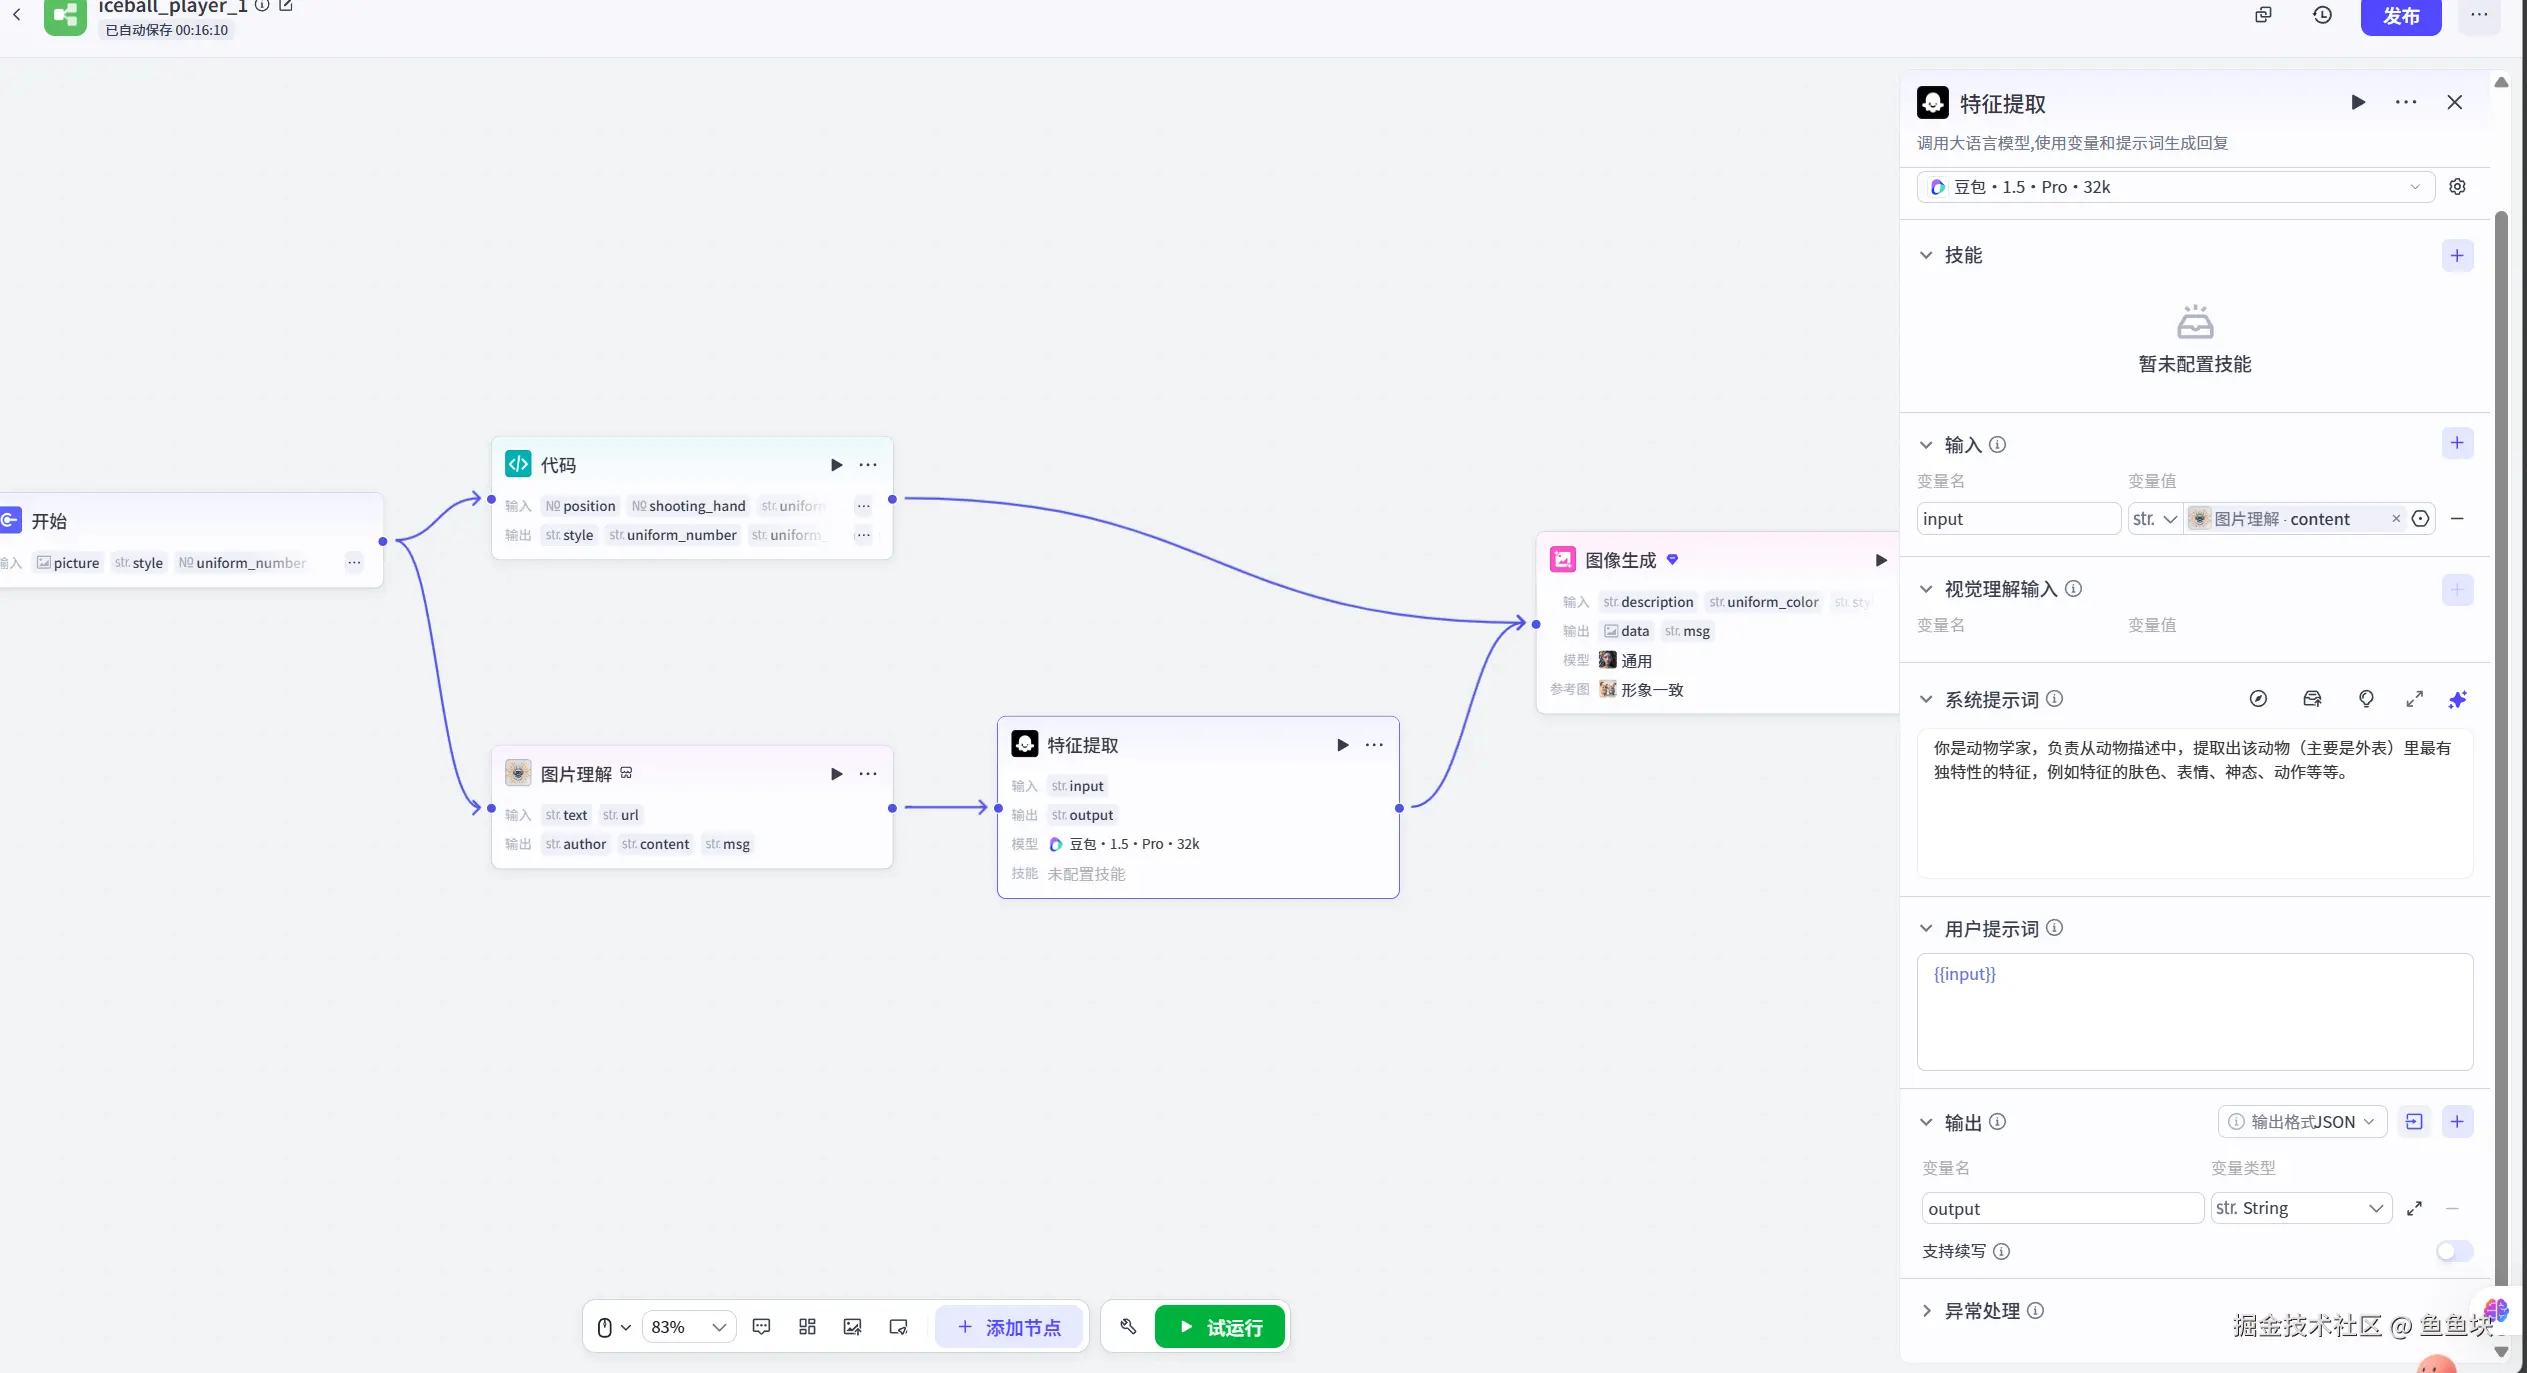This screenshot has height=1373, width=2527.
Task: Run the 代码 node with play icon
Action: coord(836,465)
